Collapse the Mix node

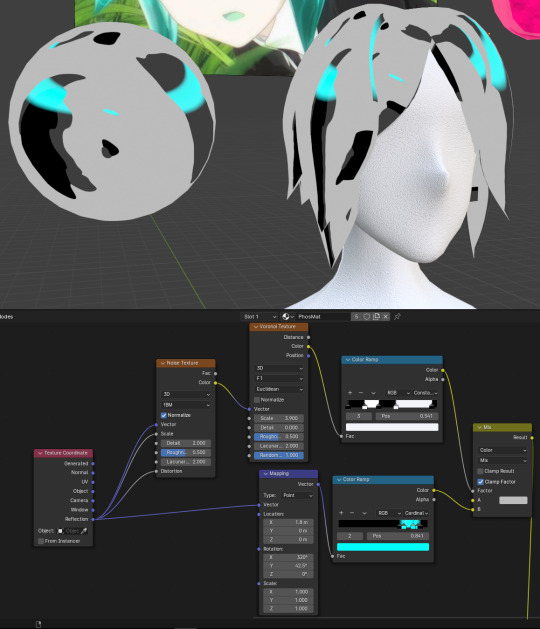point(479,428)
